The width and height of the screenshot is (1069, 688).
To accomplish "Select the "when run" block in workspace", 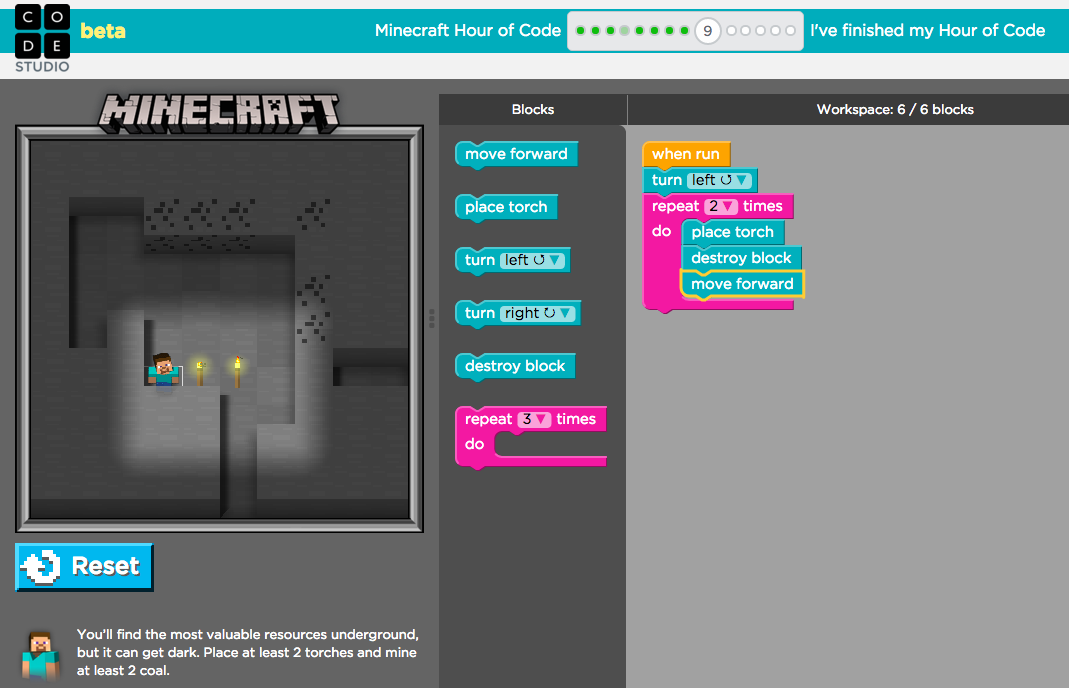I will (686, 155).
